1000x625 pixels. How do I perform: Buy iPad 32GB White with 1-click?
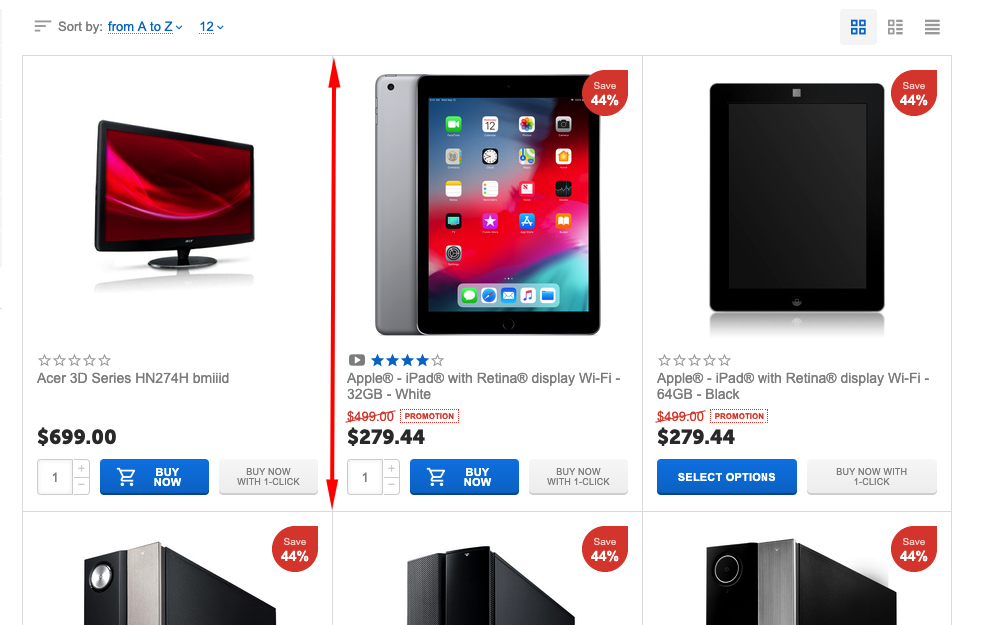click(578, 477)
